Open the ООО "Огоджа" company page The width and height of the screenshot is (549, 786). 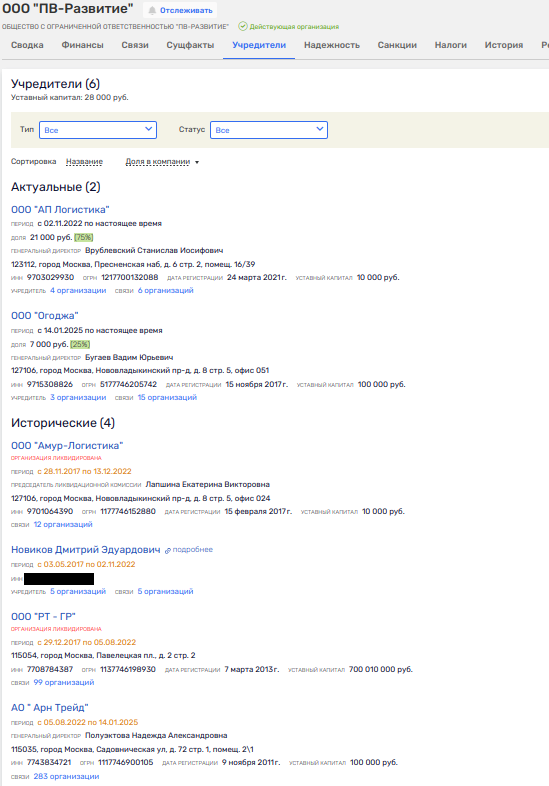point(45,316)
